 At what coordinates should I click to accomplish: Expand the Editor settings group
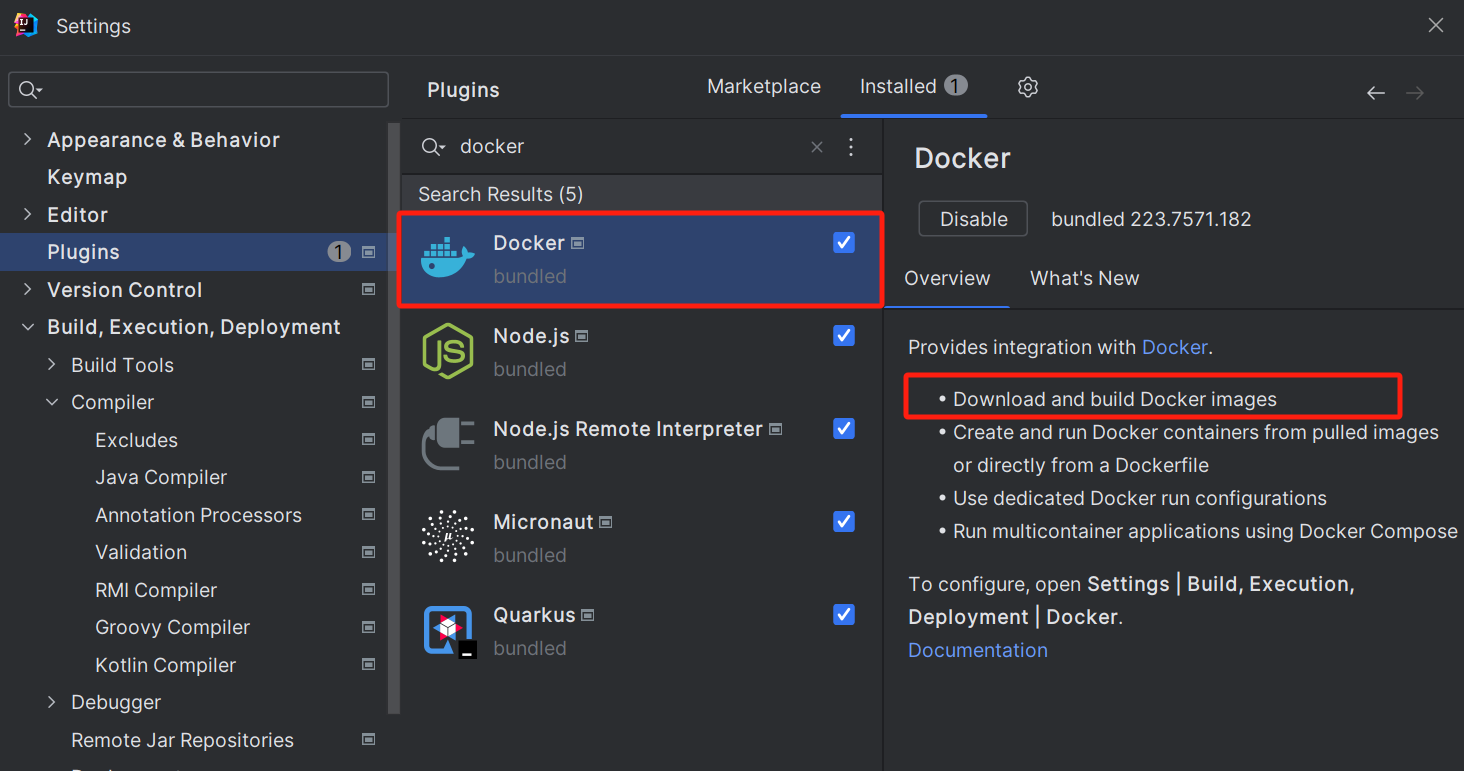coord(27,215)
